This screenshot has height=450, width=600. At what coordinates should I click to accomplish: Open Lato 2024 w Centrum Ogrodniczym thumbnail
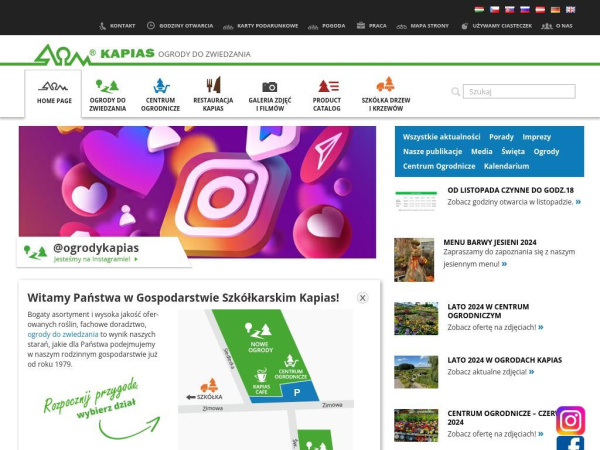pyautogui.click(x=416, y=318)
